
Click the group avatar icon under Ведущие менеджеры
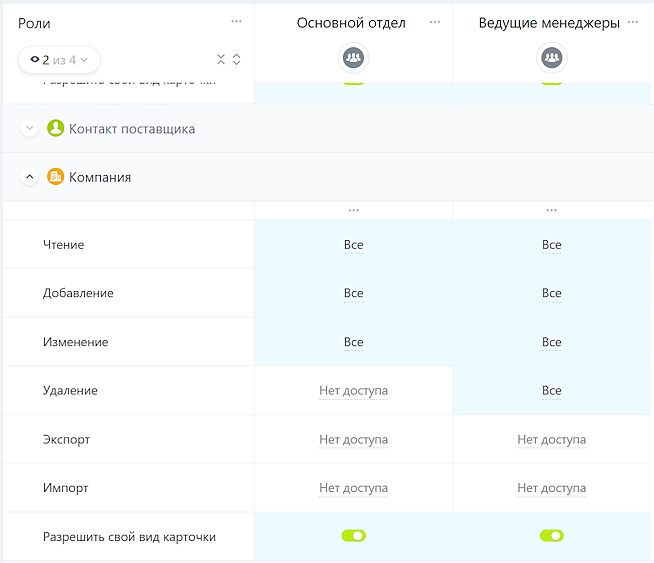click(x=551, y=57)
